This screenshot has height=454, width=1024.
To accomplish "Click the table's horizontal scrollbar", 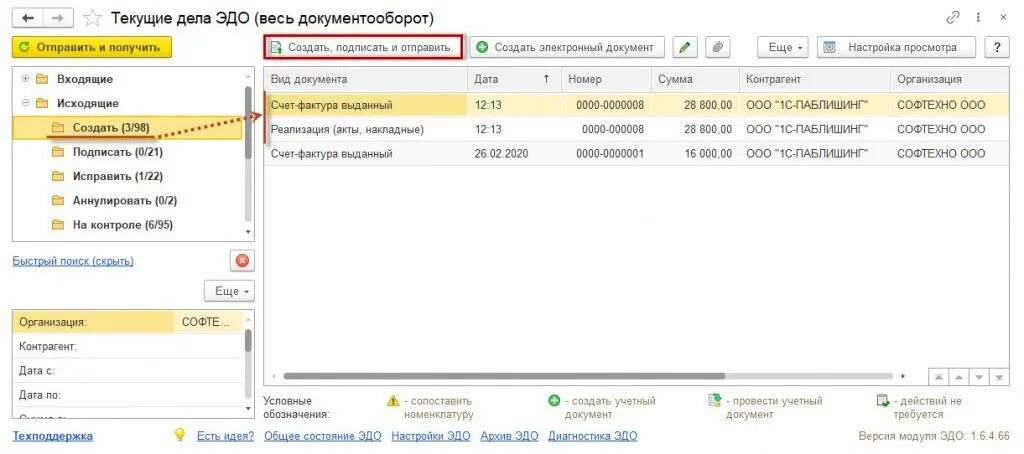I will 504,376.
